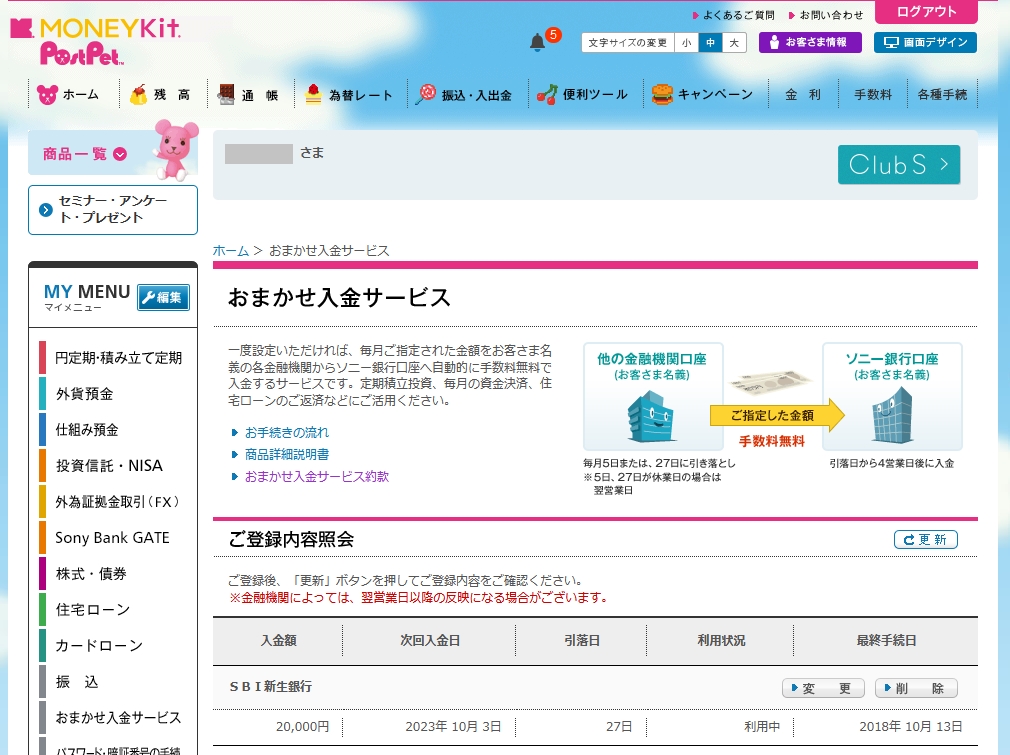The height and width of the screenshot is (755, 1010).
Task: Open 商品詳細説明書 link
Action: (x=287, y=454)
